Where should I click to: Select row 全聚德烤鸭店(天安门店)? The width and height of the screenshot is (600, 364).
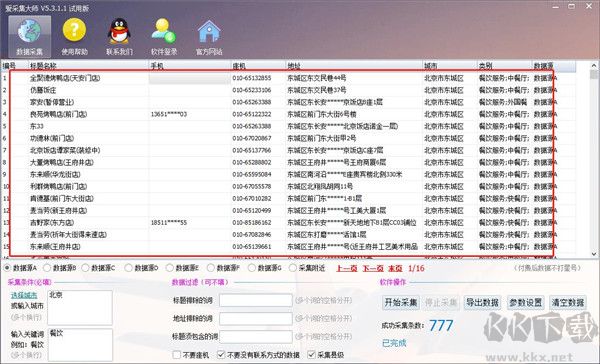(65, 78)
